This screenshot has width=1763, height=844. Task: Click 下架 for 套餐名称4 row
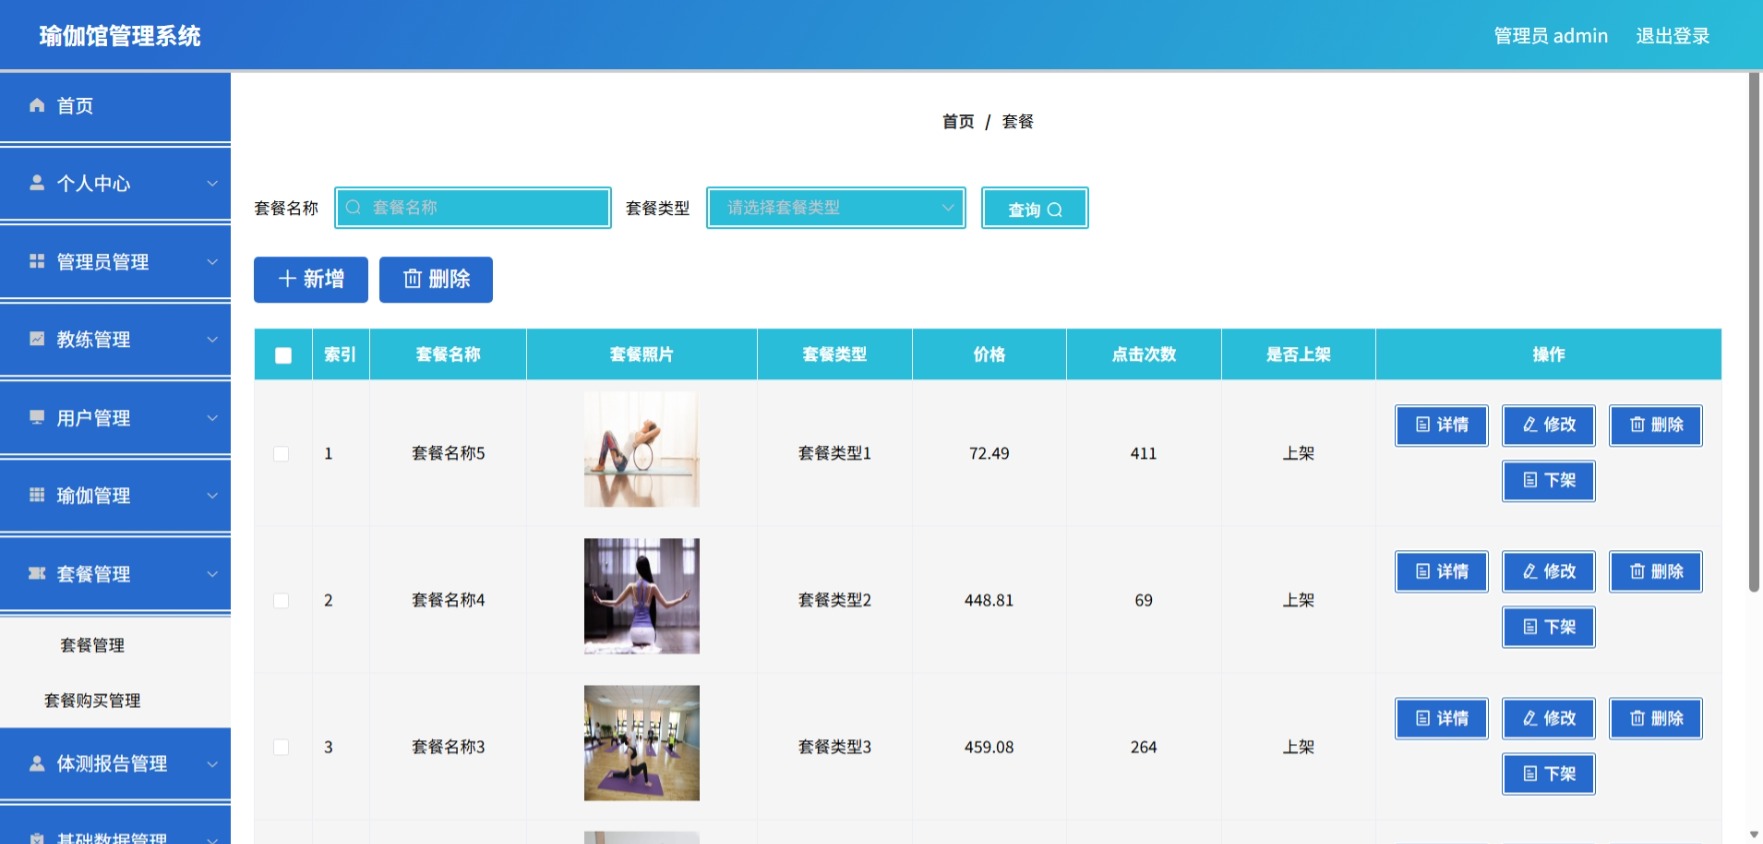point(1548,627)
